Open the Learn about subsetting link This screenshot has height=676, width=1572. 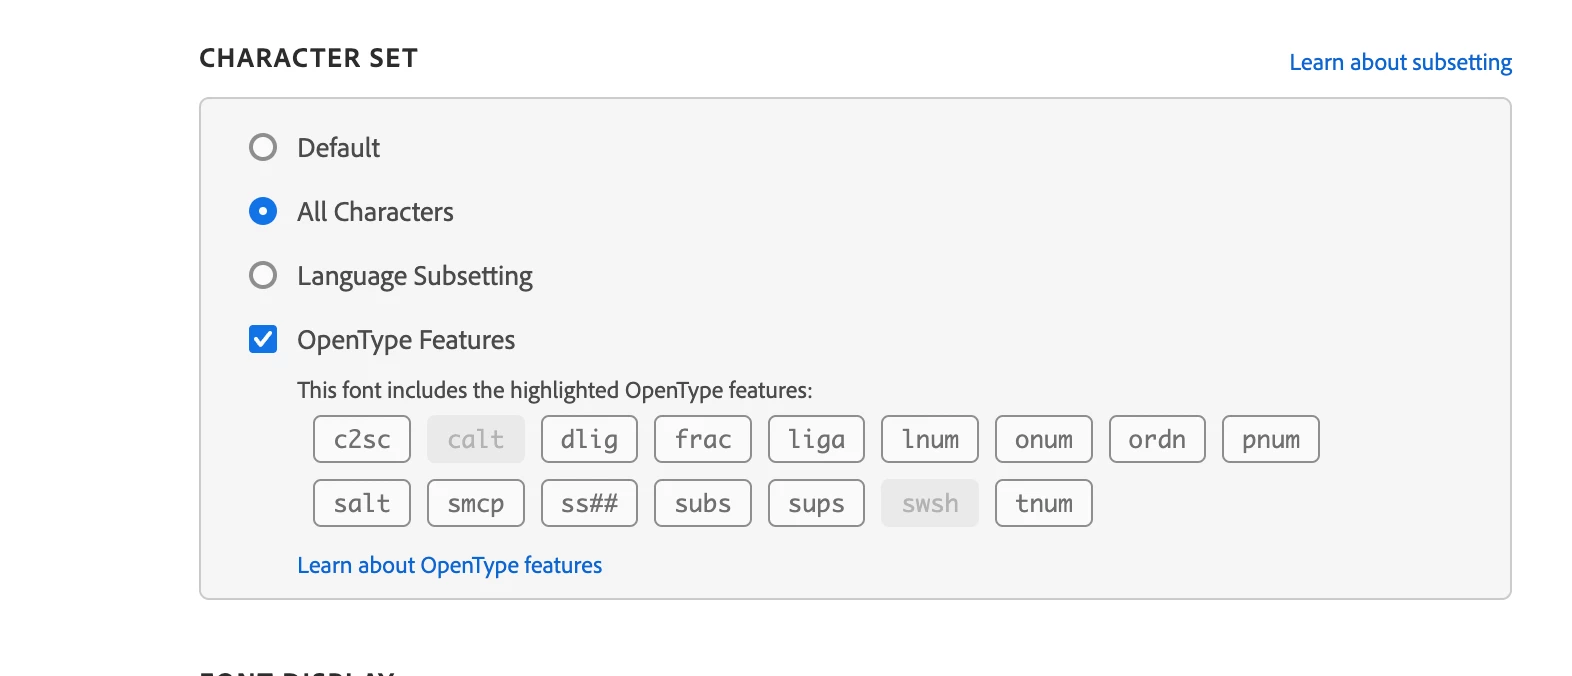point(1400,62)
